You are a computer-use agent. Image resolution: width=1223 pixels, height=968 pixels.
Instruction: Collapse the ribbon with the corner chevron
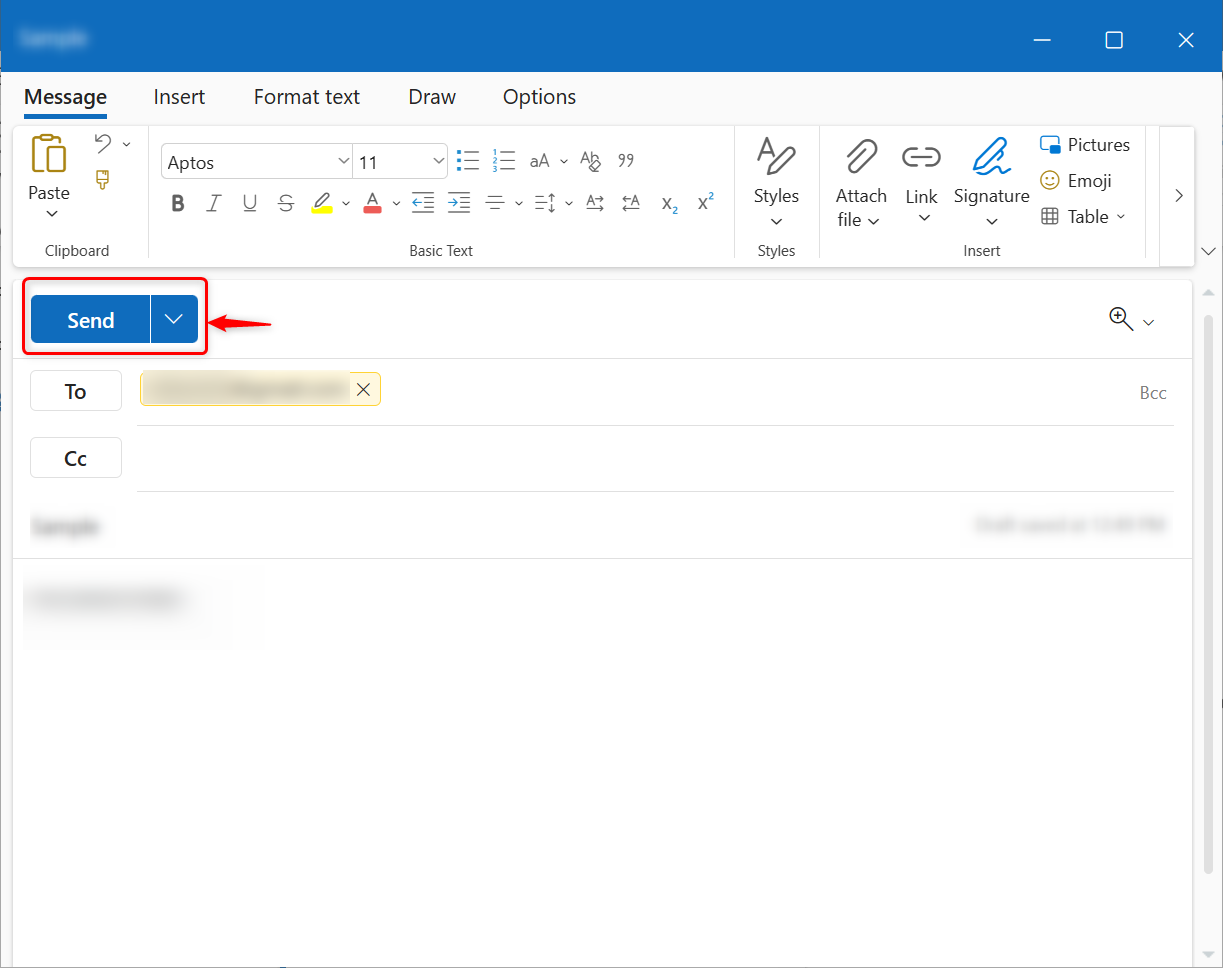tap(1209, 250)
